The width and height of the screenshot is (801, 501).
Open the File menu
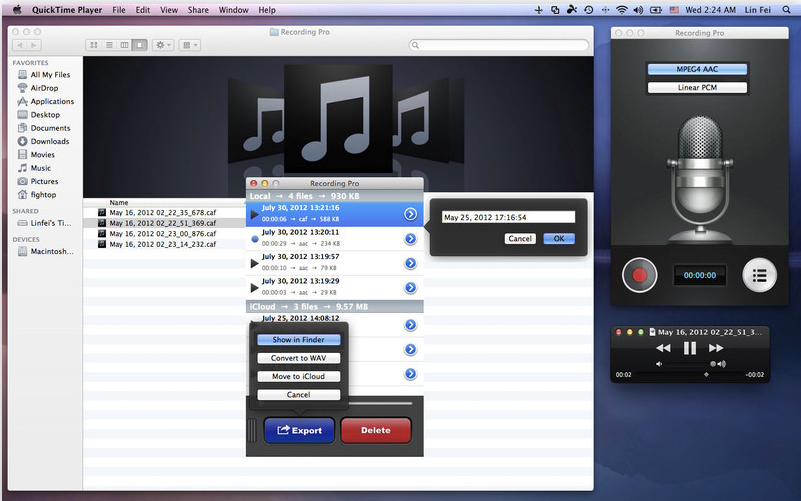click(x=119, y=10)
